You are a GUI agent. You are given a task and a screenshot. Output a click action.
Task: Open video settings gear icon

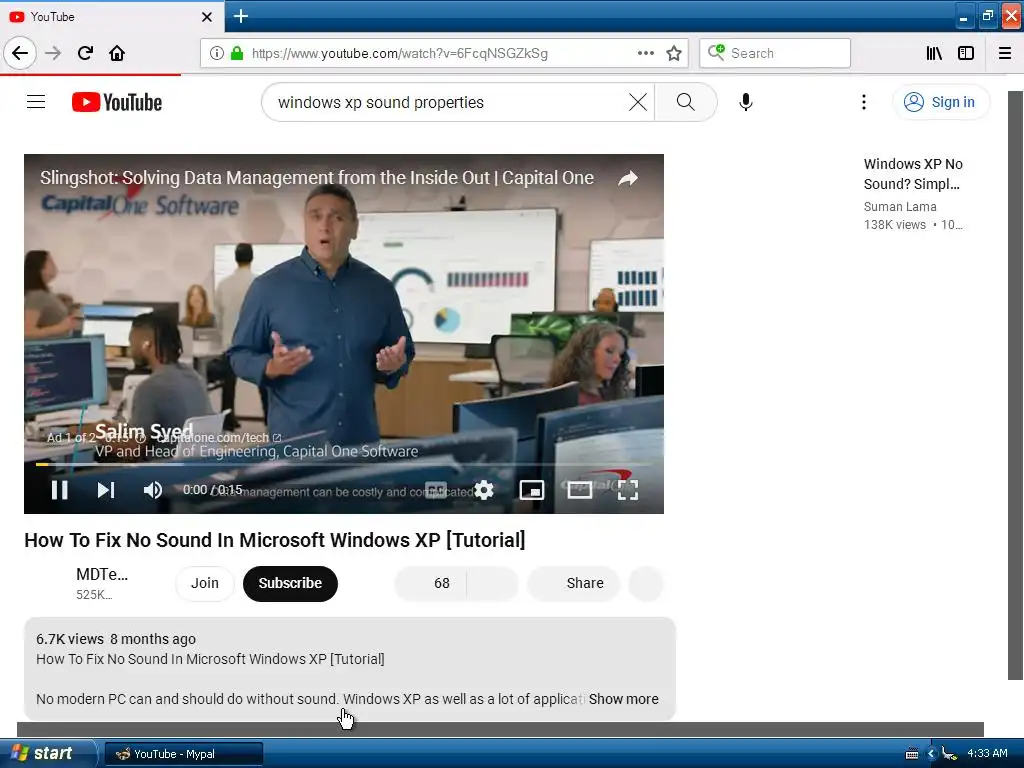(484, 490)
